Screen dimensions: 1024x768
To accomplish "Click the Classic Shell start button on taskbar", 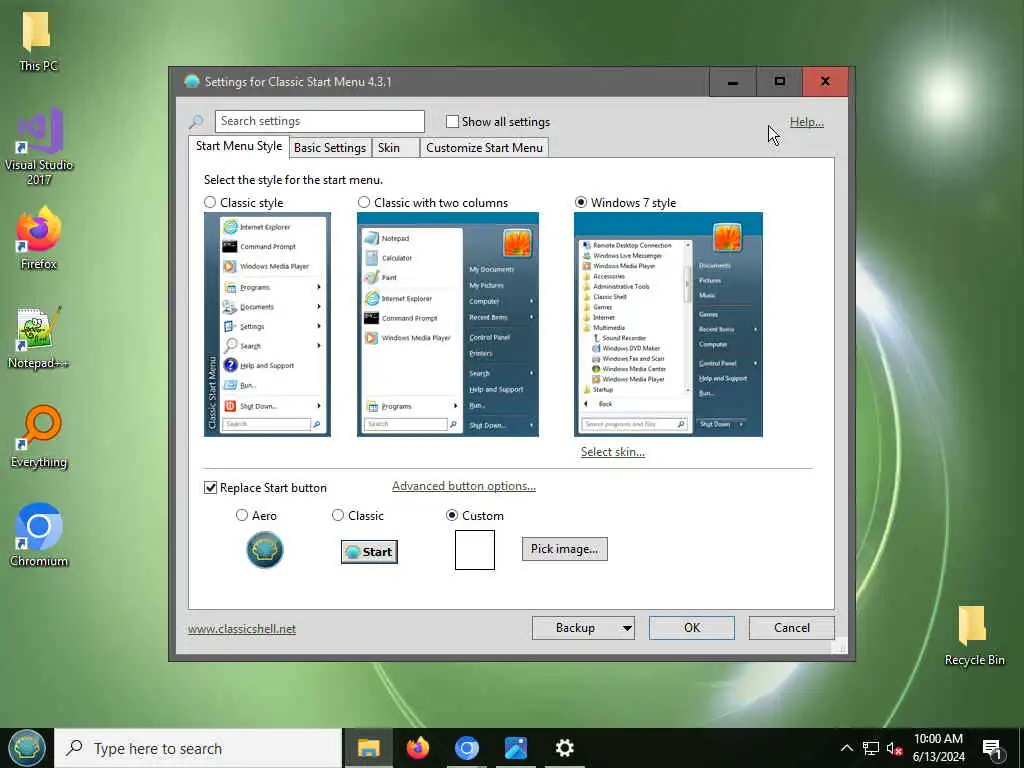I will tap(27, 748).
